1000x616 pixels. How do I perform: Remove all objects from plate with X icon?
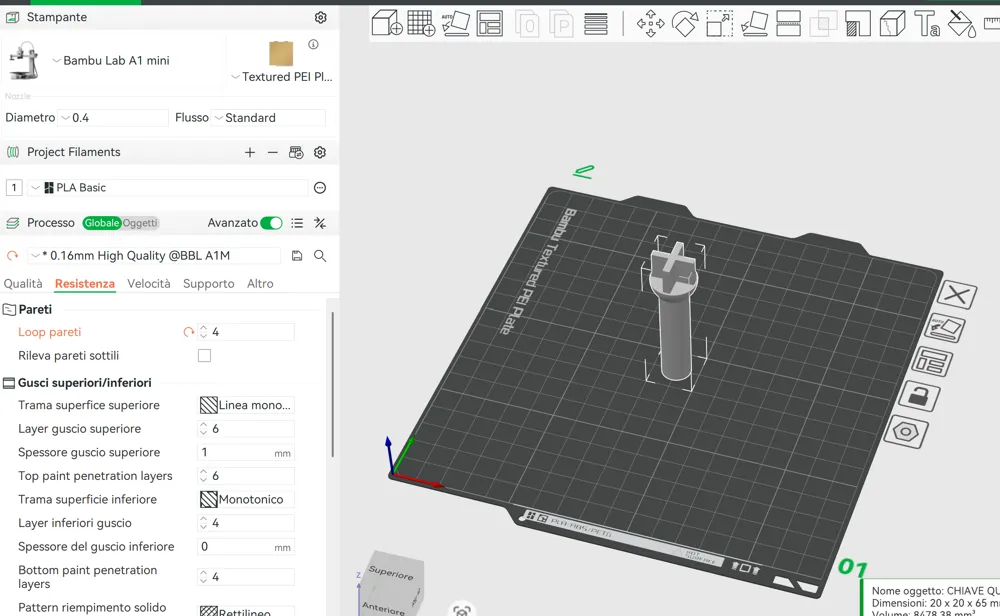(x=957, y=295)
